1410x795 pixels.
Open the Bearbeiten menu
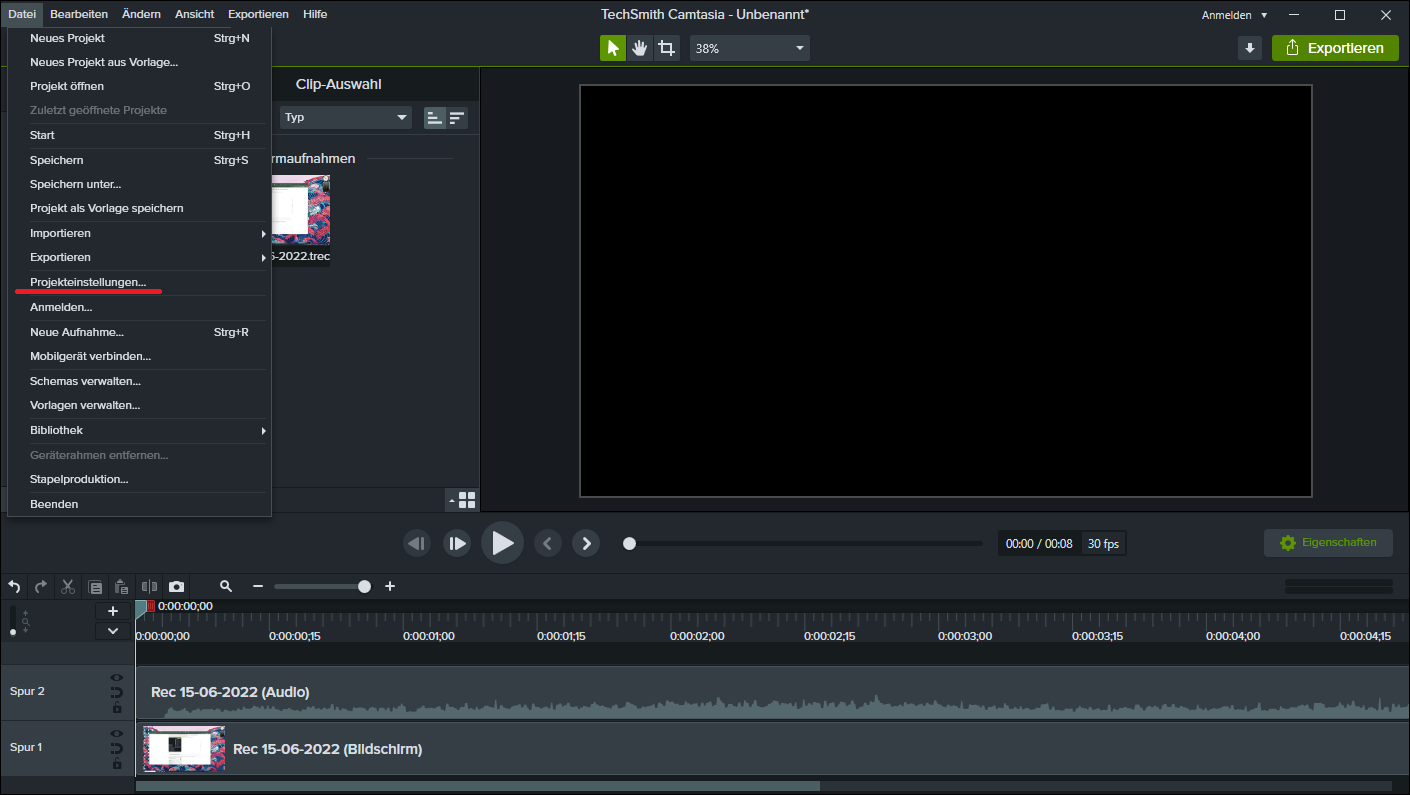coord(79,14)
